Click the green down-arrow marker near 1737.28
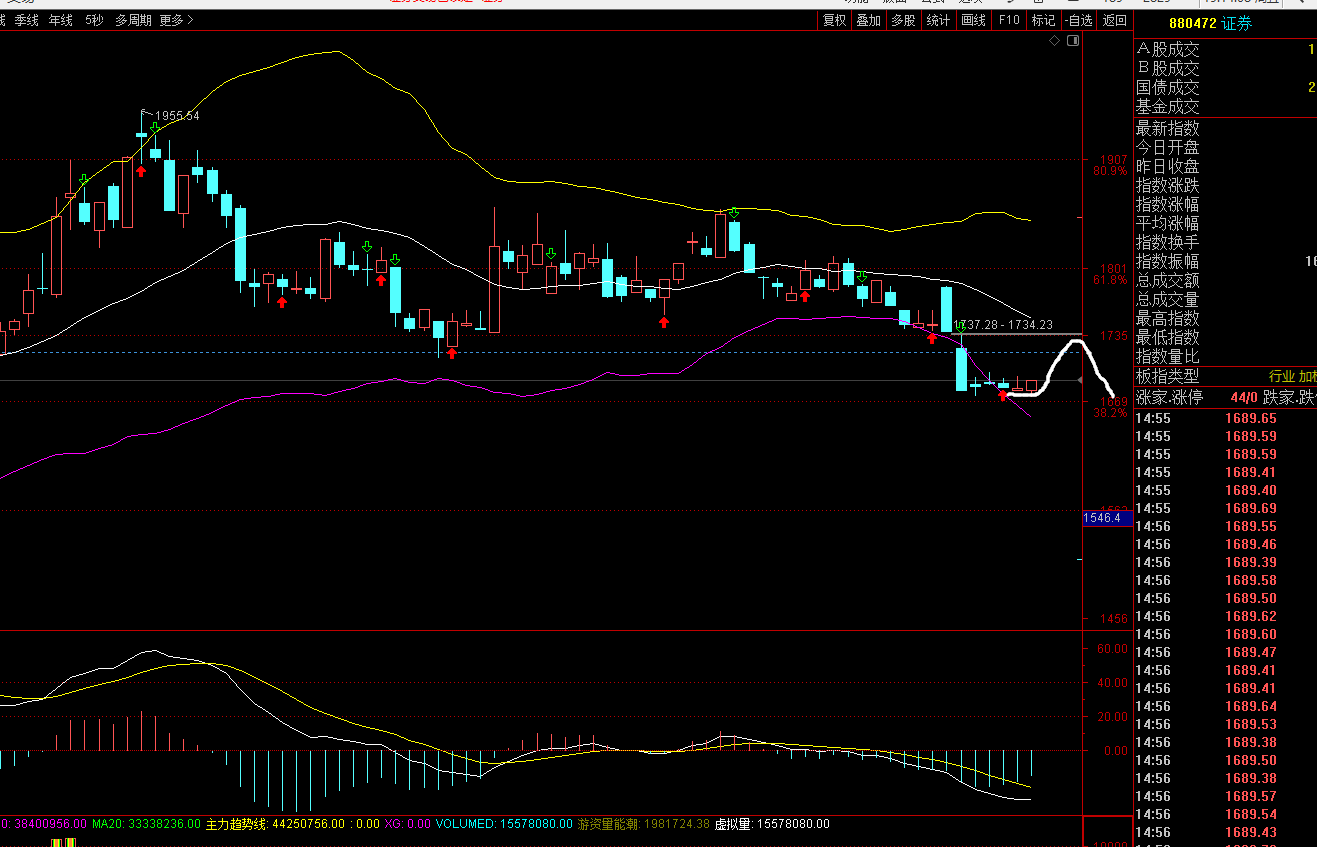1317x847 pixels. 961,327
